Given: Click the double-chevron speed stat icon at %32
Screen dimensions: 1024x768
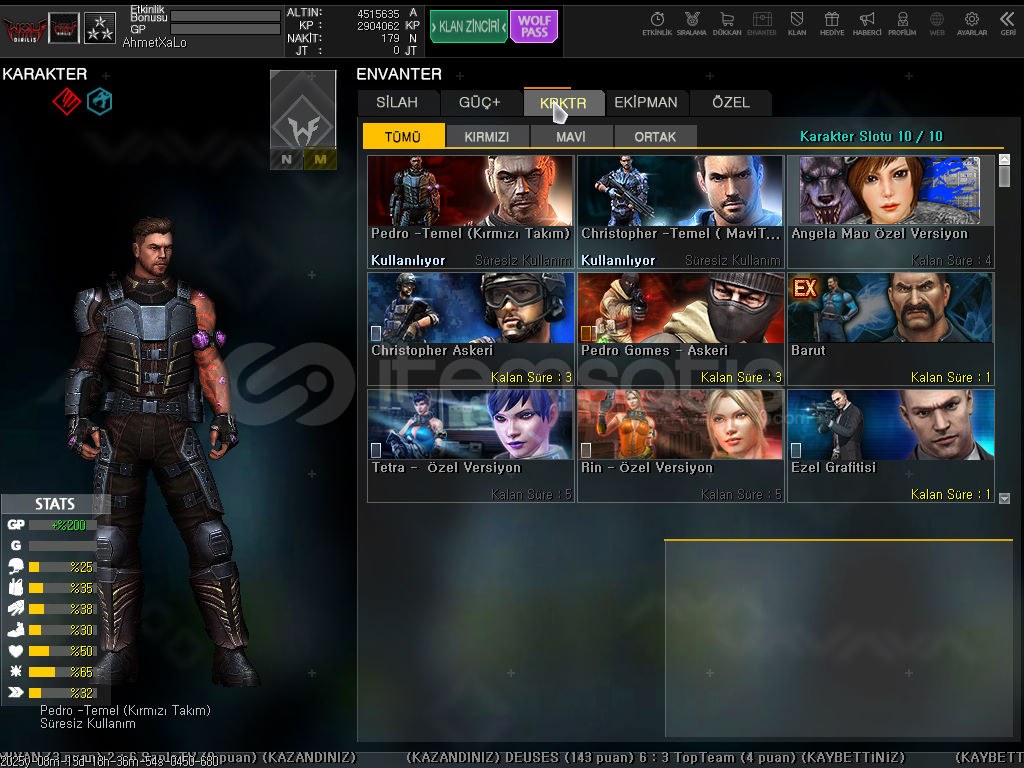Looking at the screenshot, I should (16, 692).
